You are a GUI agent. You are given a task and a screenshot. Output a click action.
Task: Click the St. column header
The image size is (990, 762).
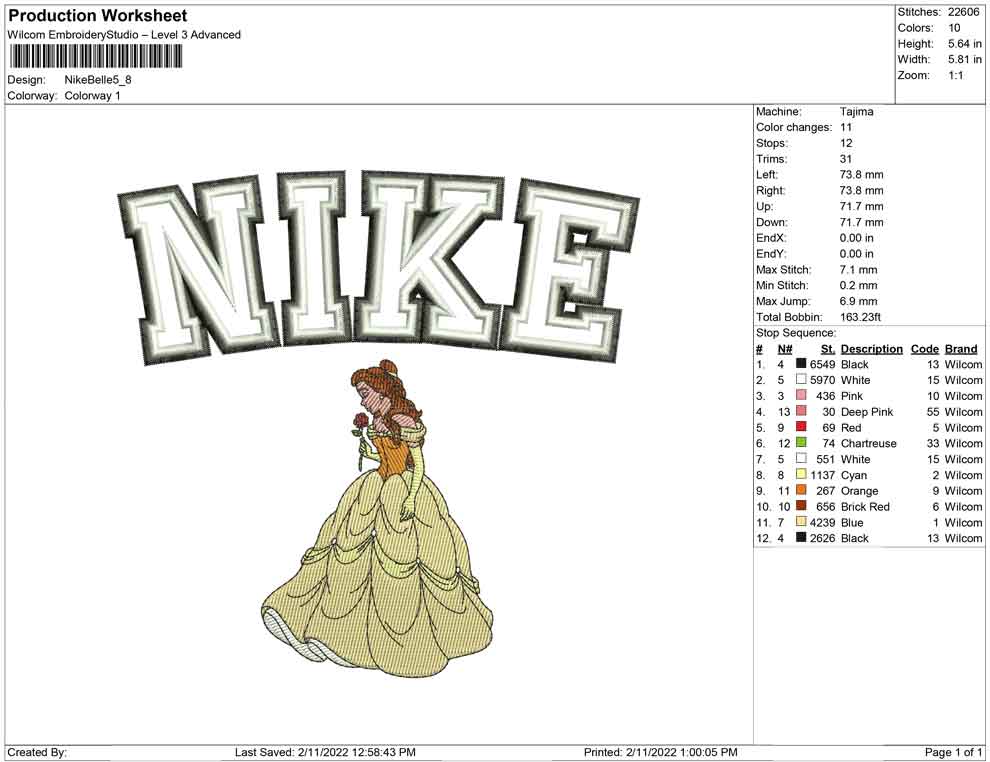click(x=828, y=349)
